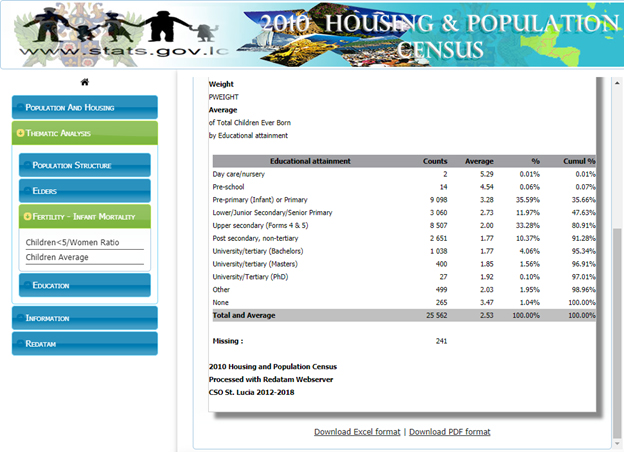This screenshot has height=452, width=624.
Task: Select 'Post secondary, non-tertiary' row label
Action: pyautogui.click(x=255, y=238)
